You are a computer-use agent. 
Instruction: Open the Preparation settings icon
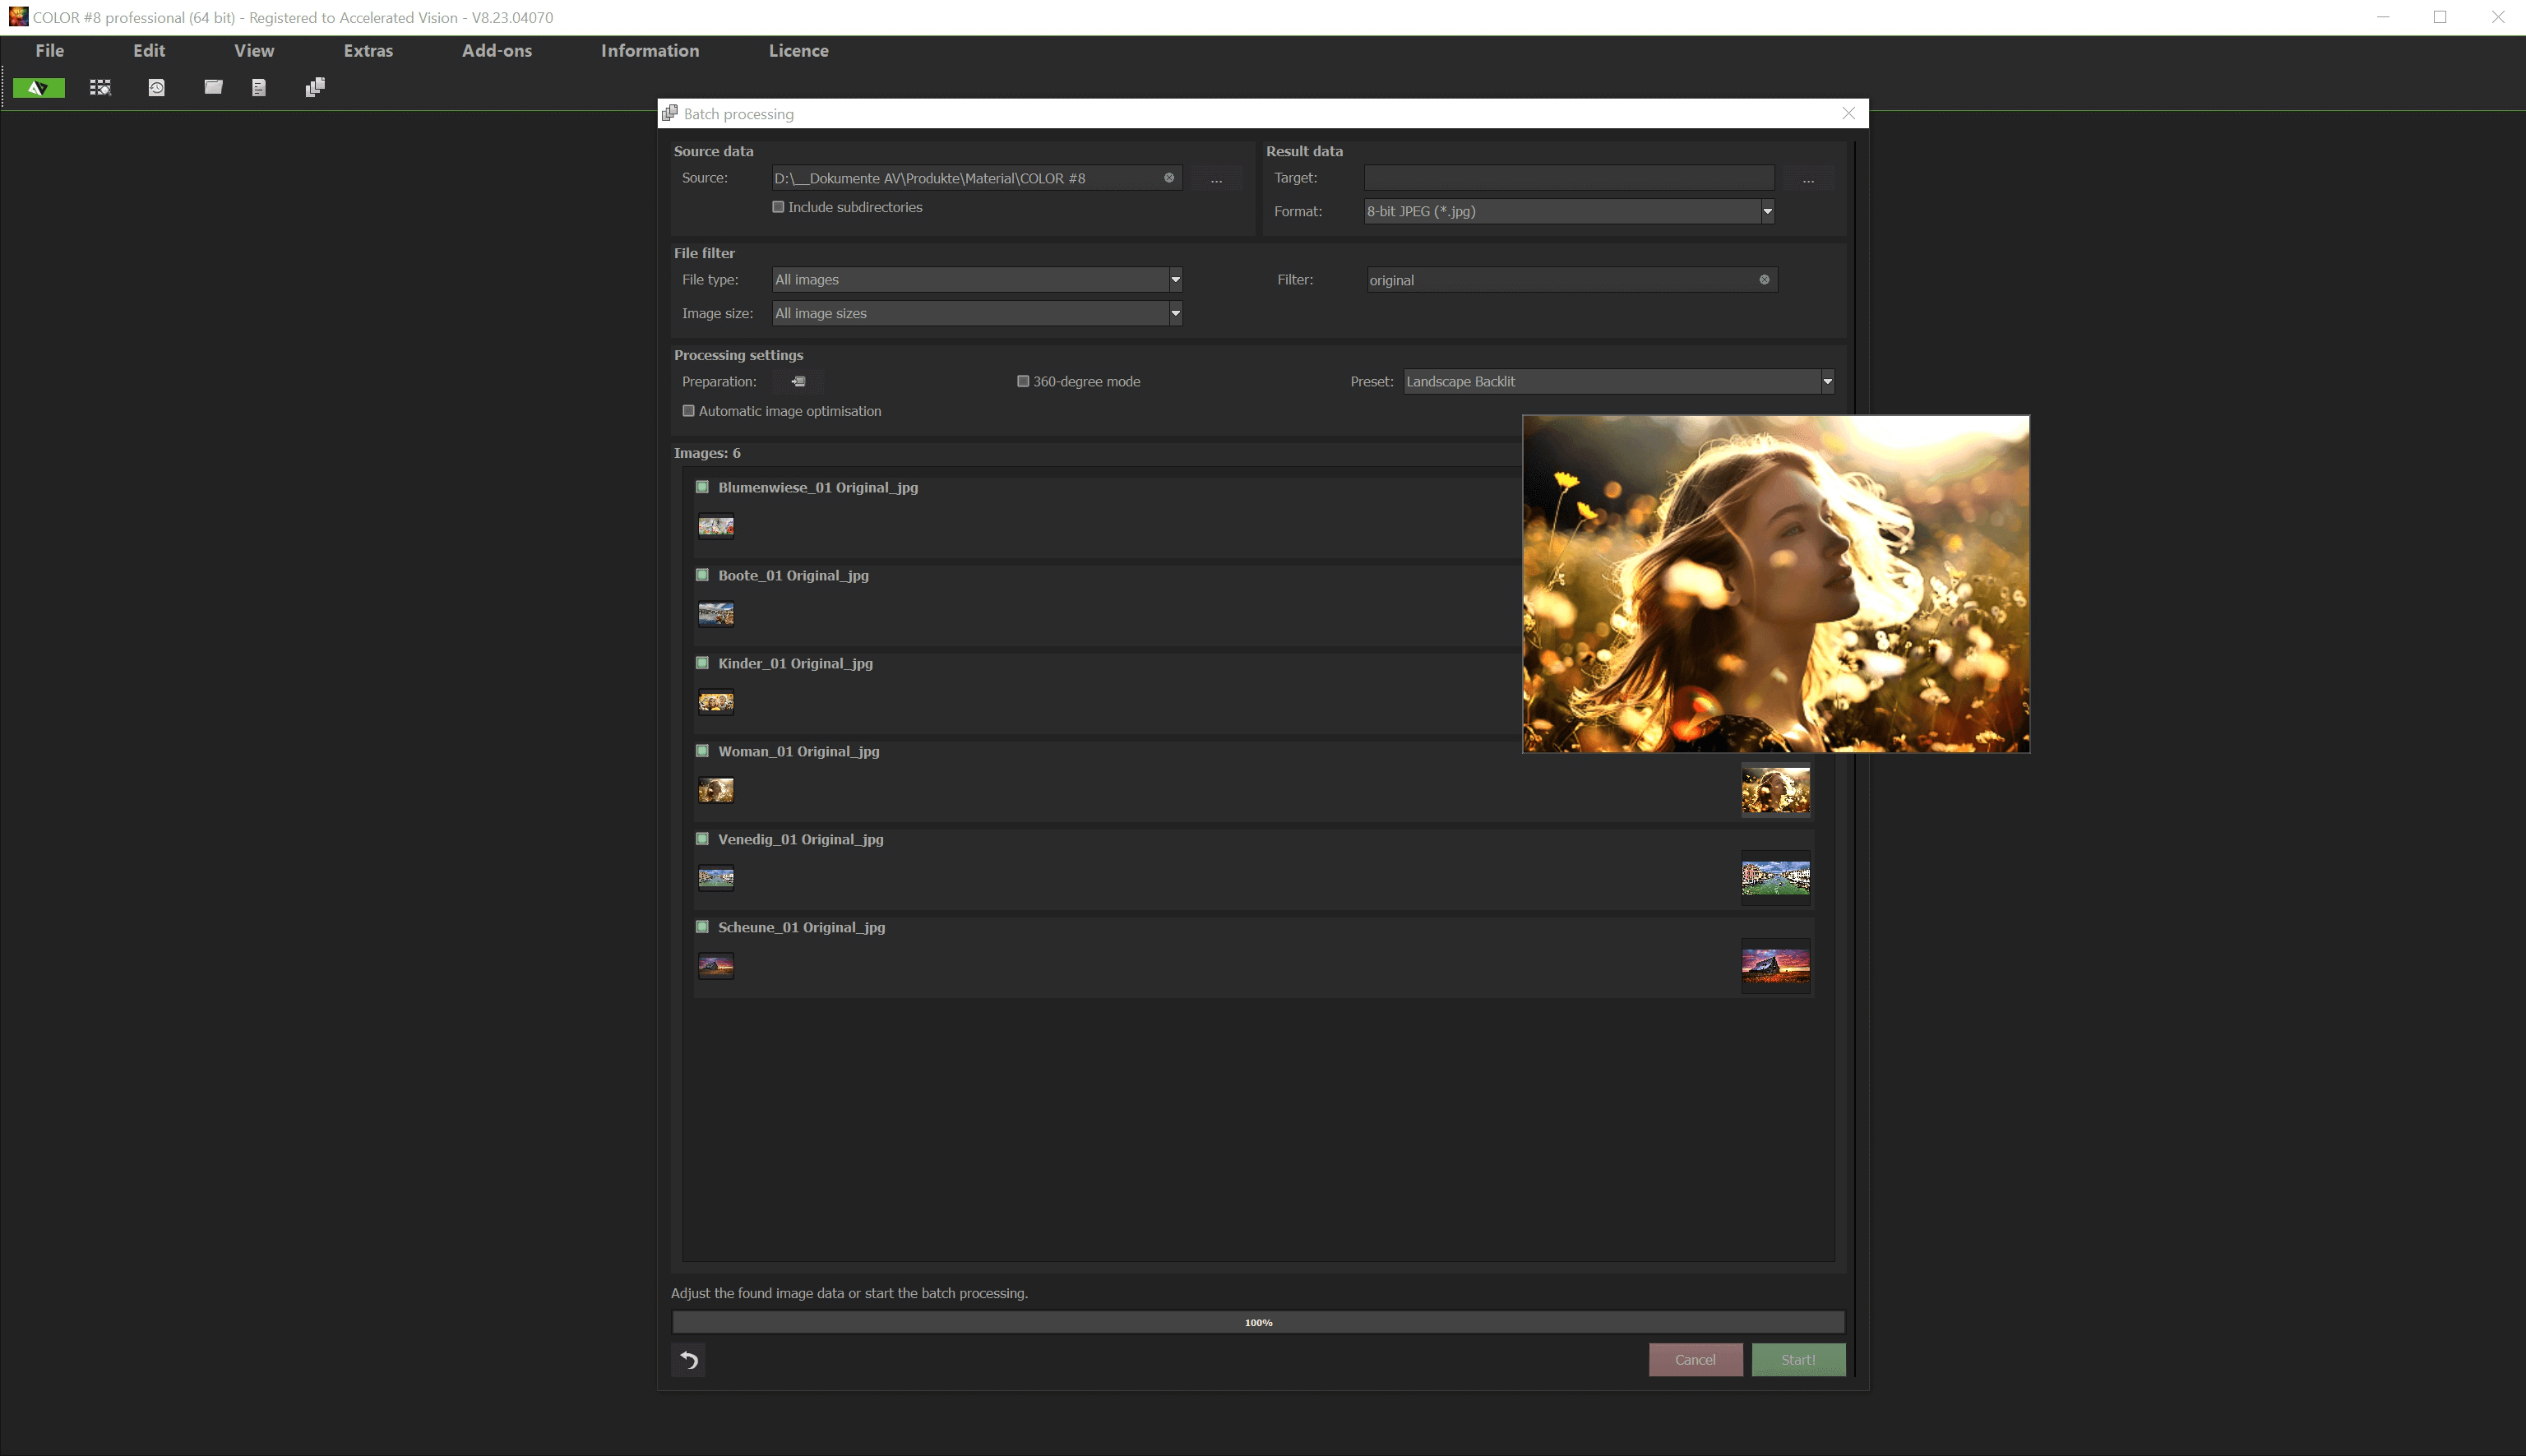797,381
